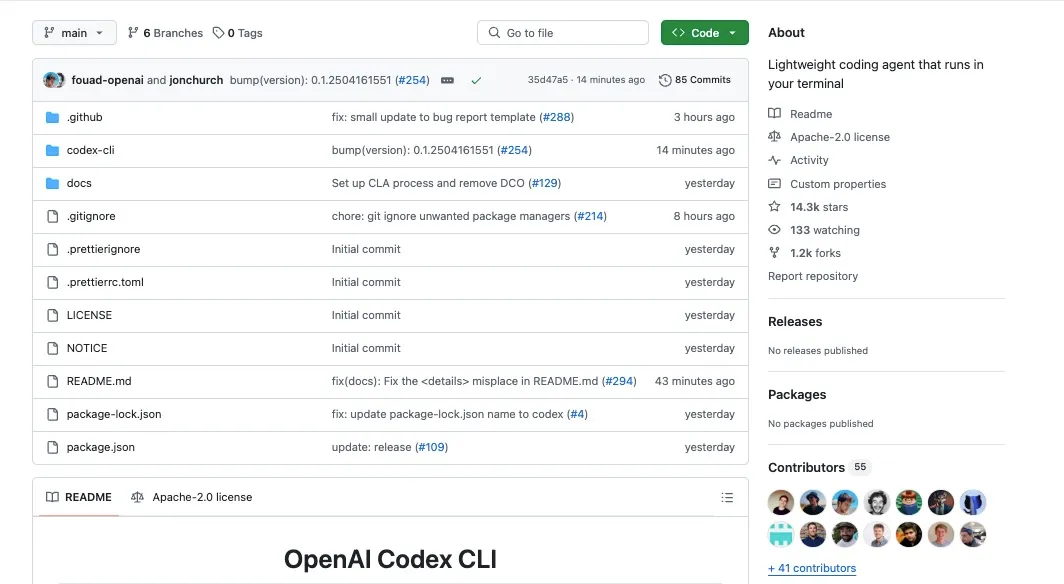Click the commit message ellipsis expander icon
The width and height of the screenshot is (1064, 584).
pyautogui.click(x=447, y=80)
